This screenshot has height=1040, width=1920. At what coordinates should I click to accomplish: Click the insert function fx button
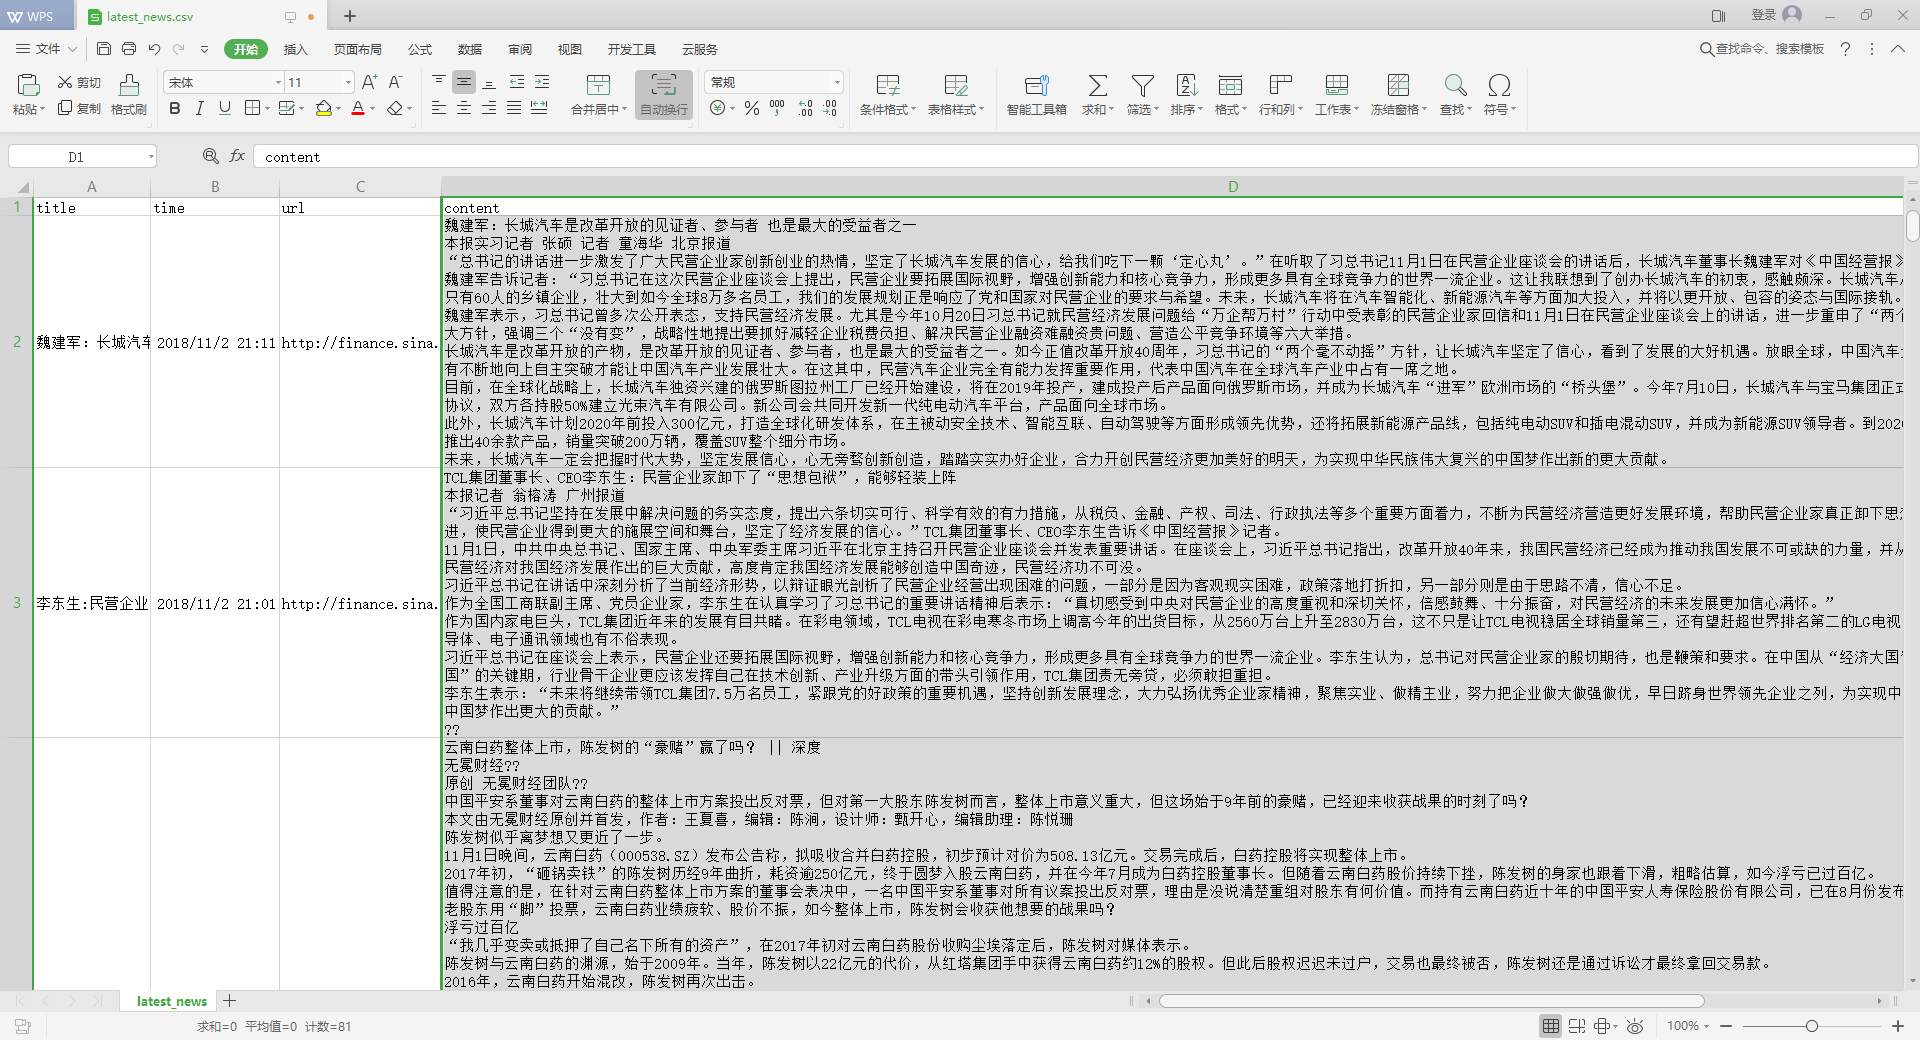[x=237, y=156]
